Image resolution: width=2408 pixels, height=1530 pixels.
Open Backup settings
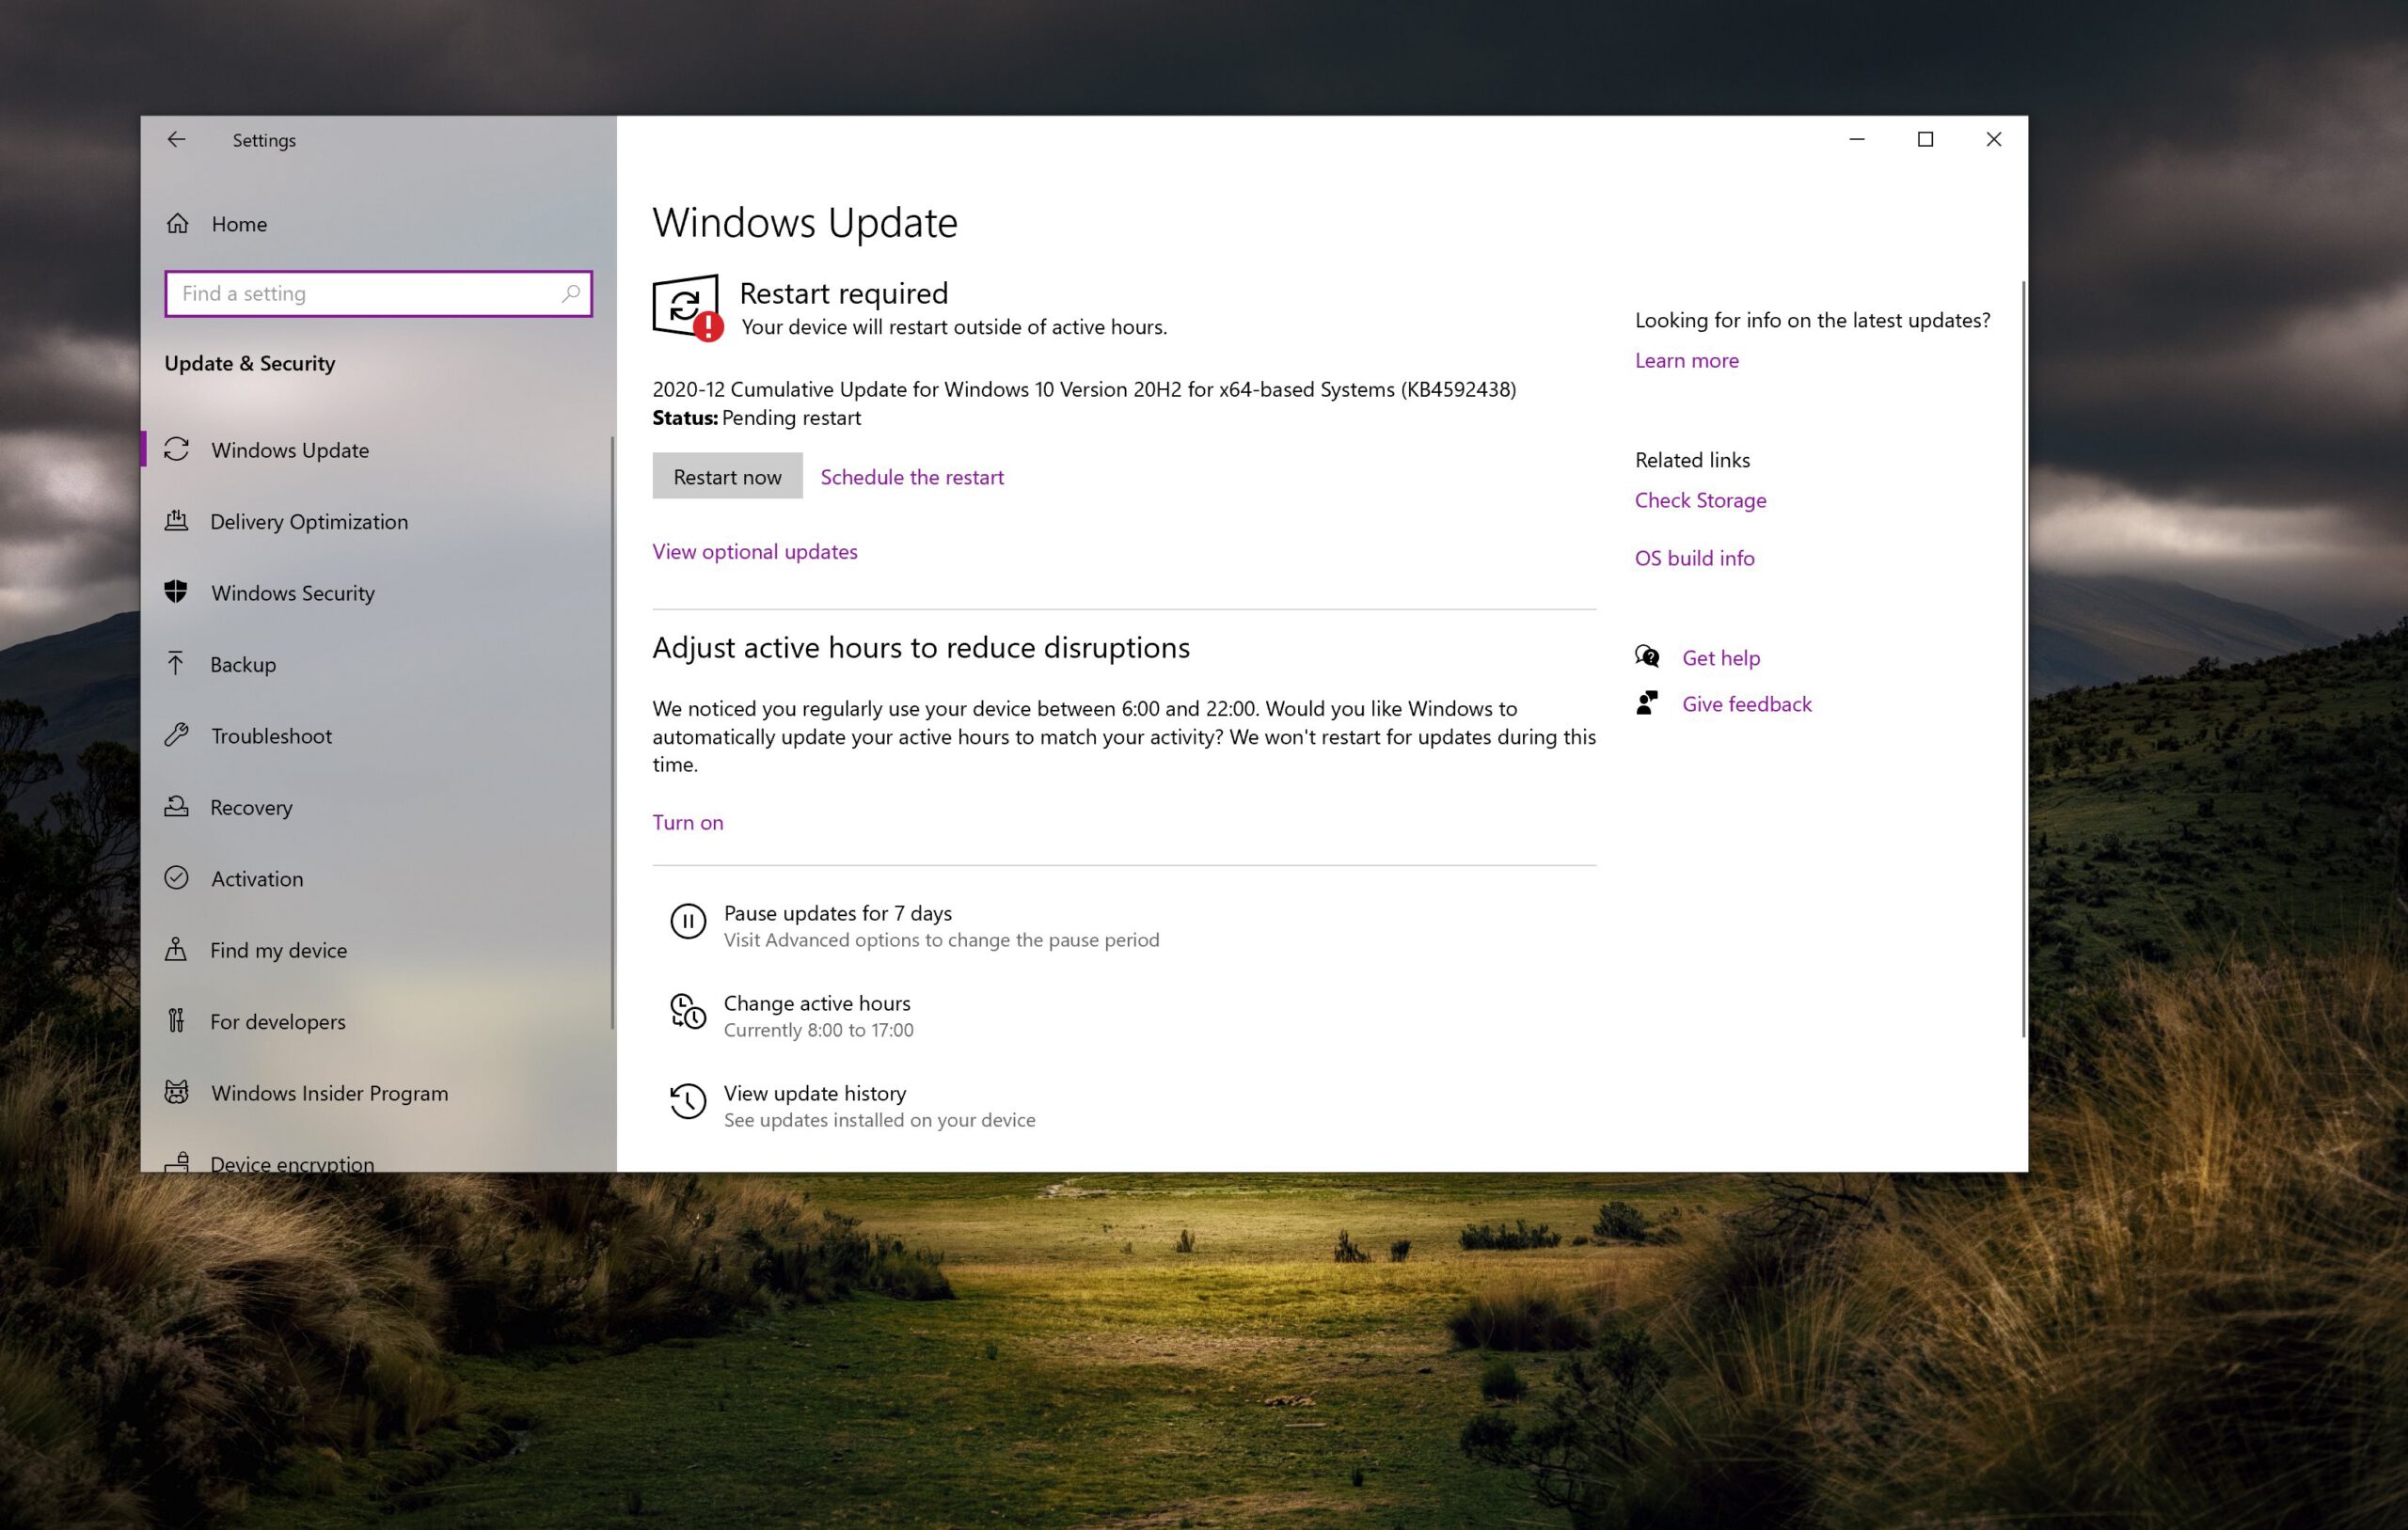coord(242,664)
